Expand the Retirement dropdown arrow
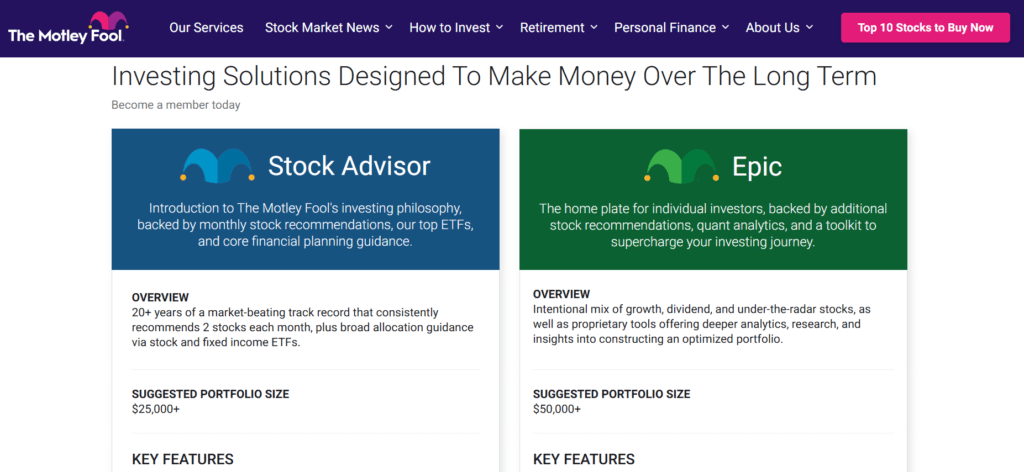The image size is (1024, 472). click(594, 27)
